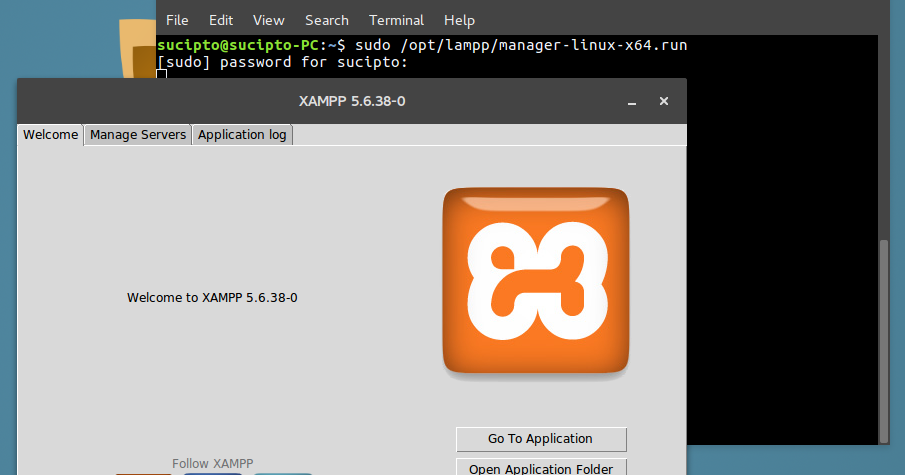Click the Go To Application button

tap(541, 439)
